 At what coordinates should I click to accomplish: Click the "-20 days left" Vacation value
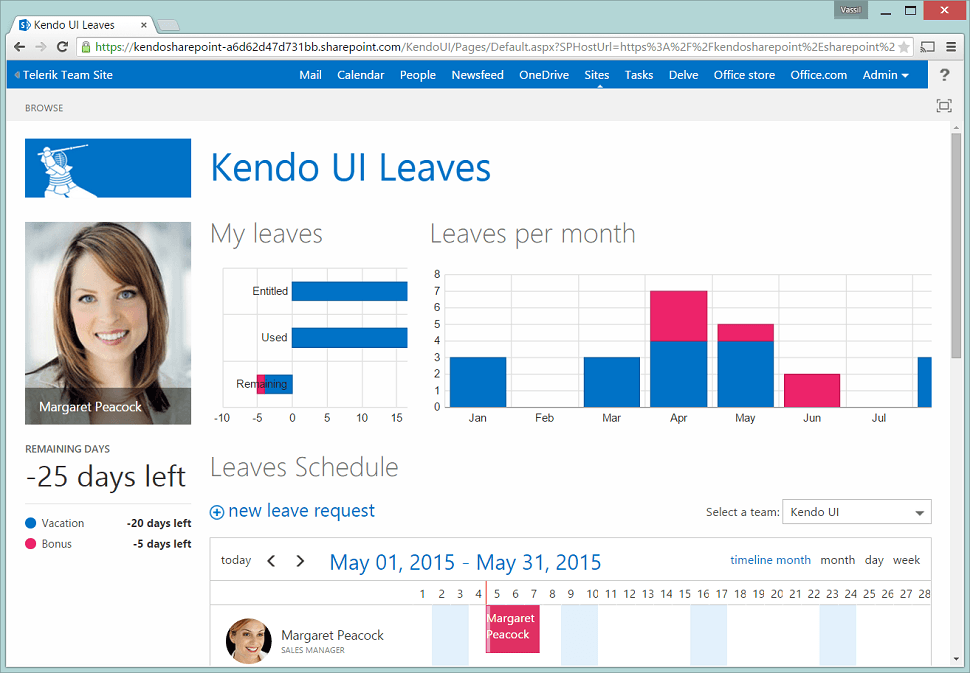pyautogui.click(x=159, y=523)
